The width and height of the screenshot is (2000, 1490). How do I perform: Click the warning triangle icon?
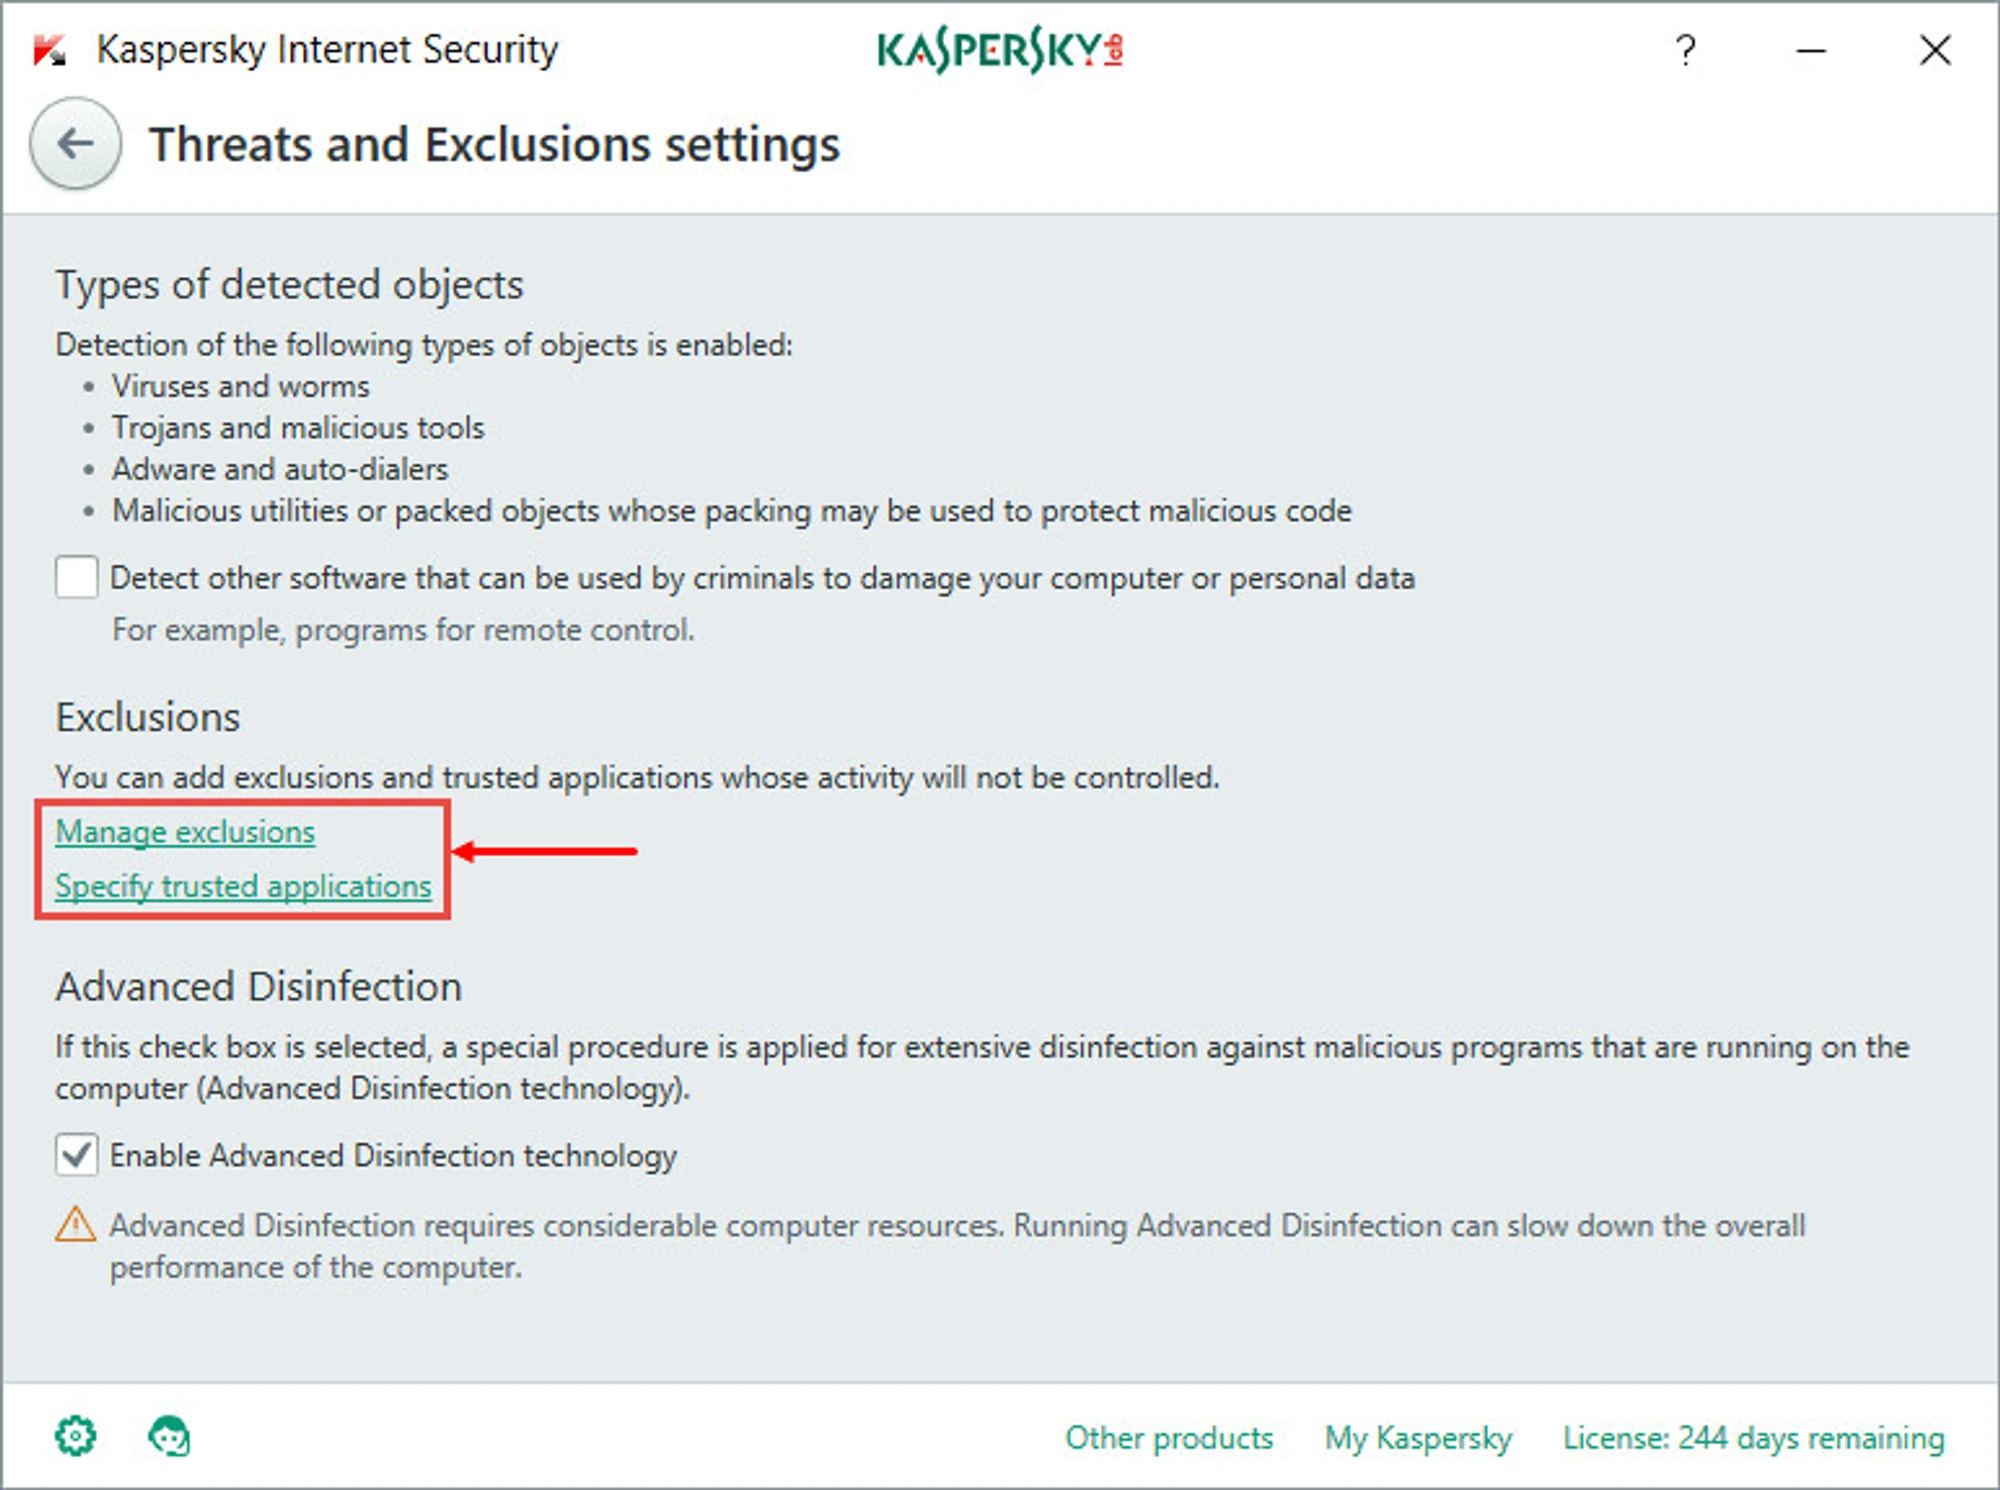pos(75,1224)
